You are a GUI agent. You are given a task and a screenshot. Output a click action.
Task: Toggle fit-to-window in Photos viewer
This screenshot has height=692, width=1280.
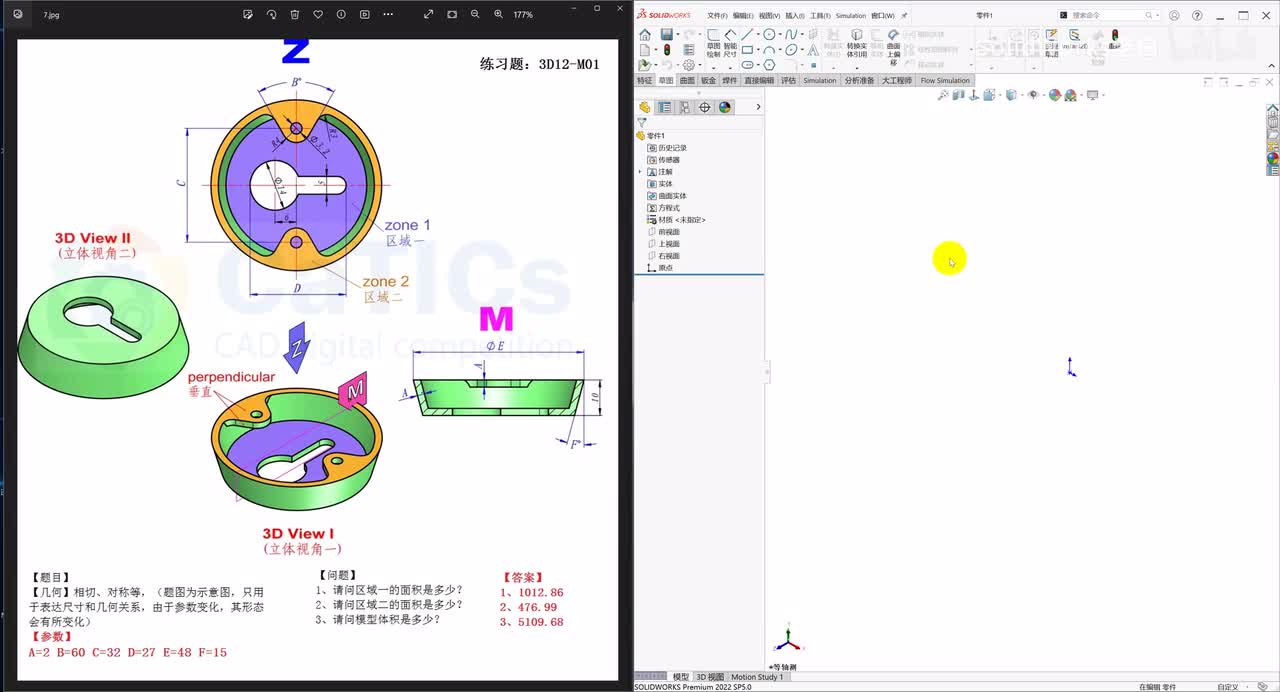[452, 15]
